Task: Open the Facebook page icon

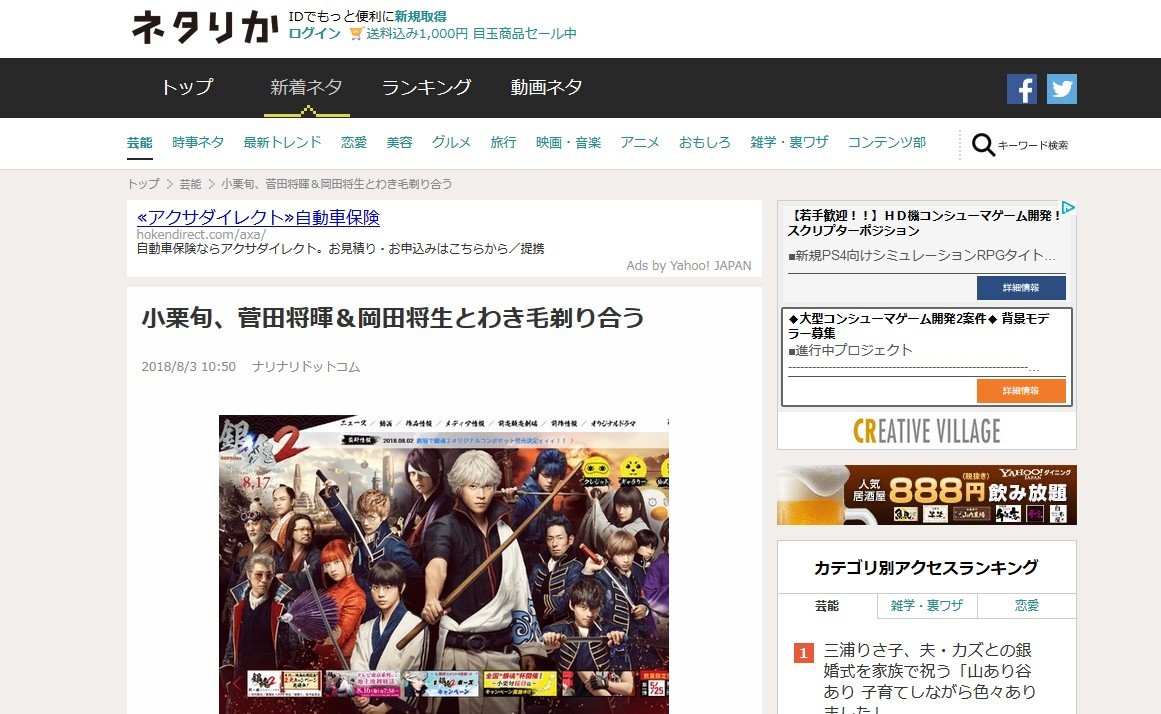Action: click(x=1021, y=89)
